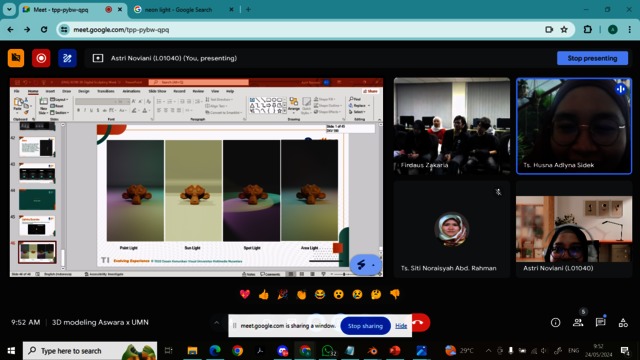Screen dimensions: 640x360
Task: Open the chat with everyone icon
Action: pyautogui.click(x=600, y=322)
